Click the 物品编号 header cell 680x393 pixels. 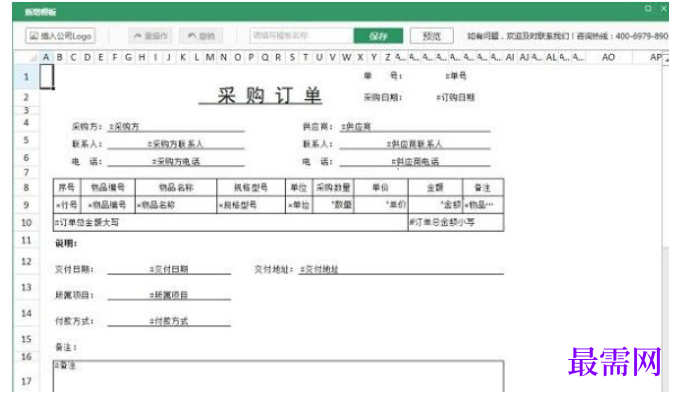click(108, 187)
